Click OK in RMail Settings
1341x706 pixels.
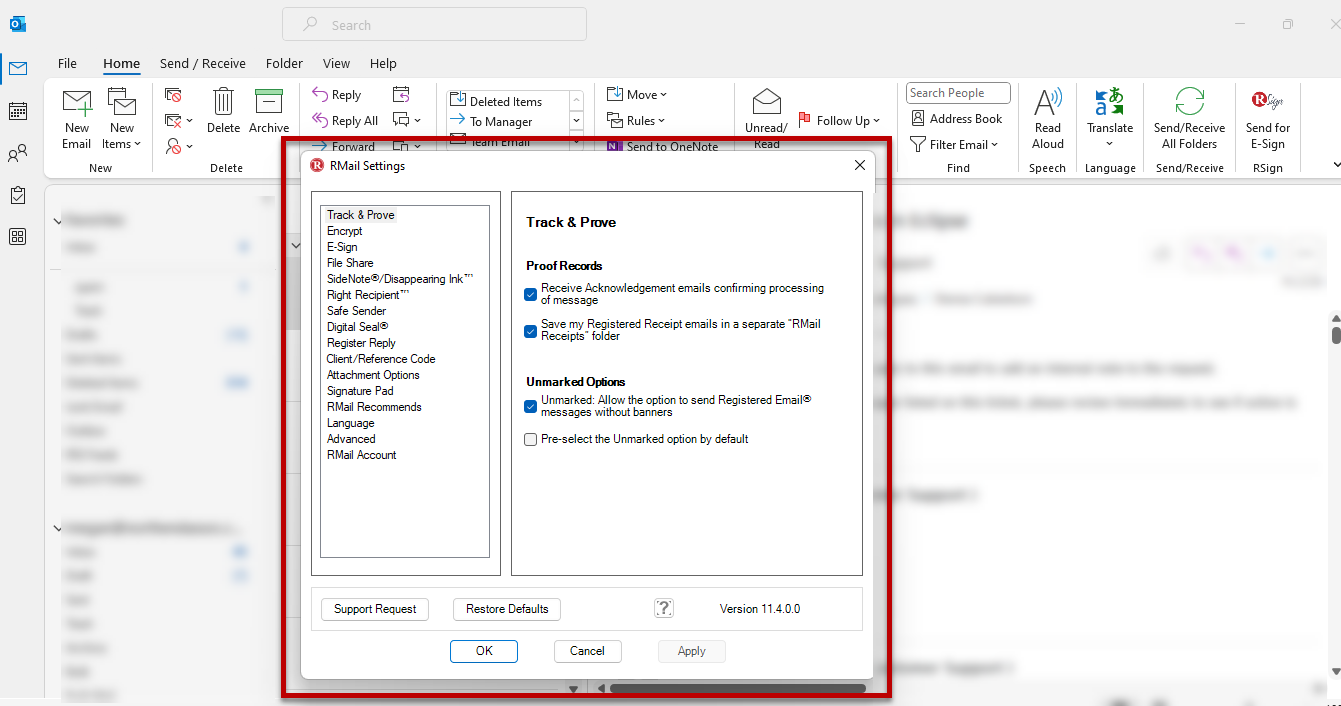tap(484, 651)
